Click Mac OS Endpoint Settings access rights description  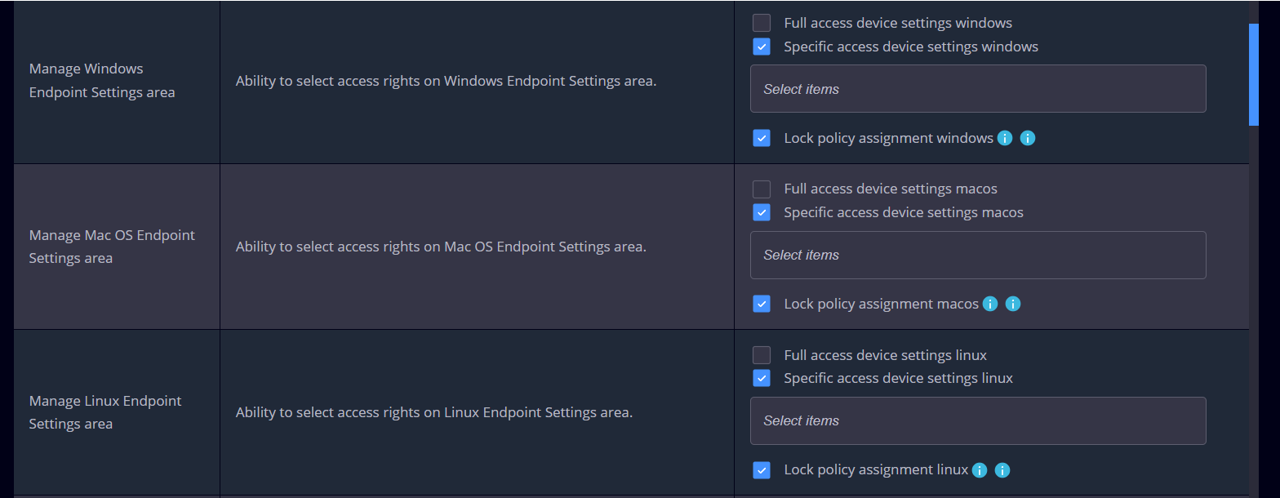click(441, 247)
